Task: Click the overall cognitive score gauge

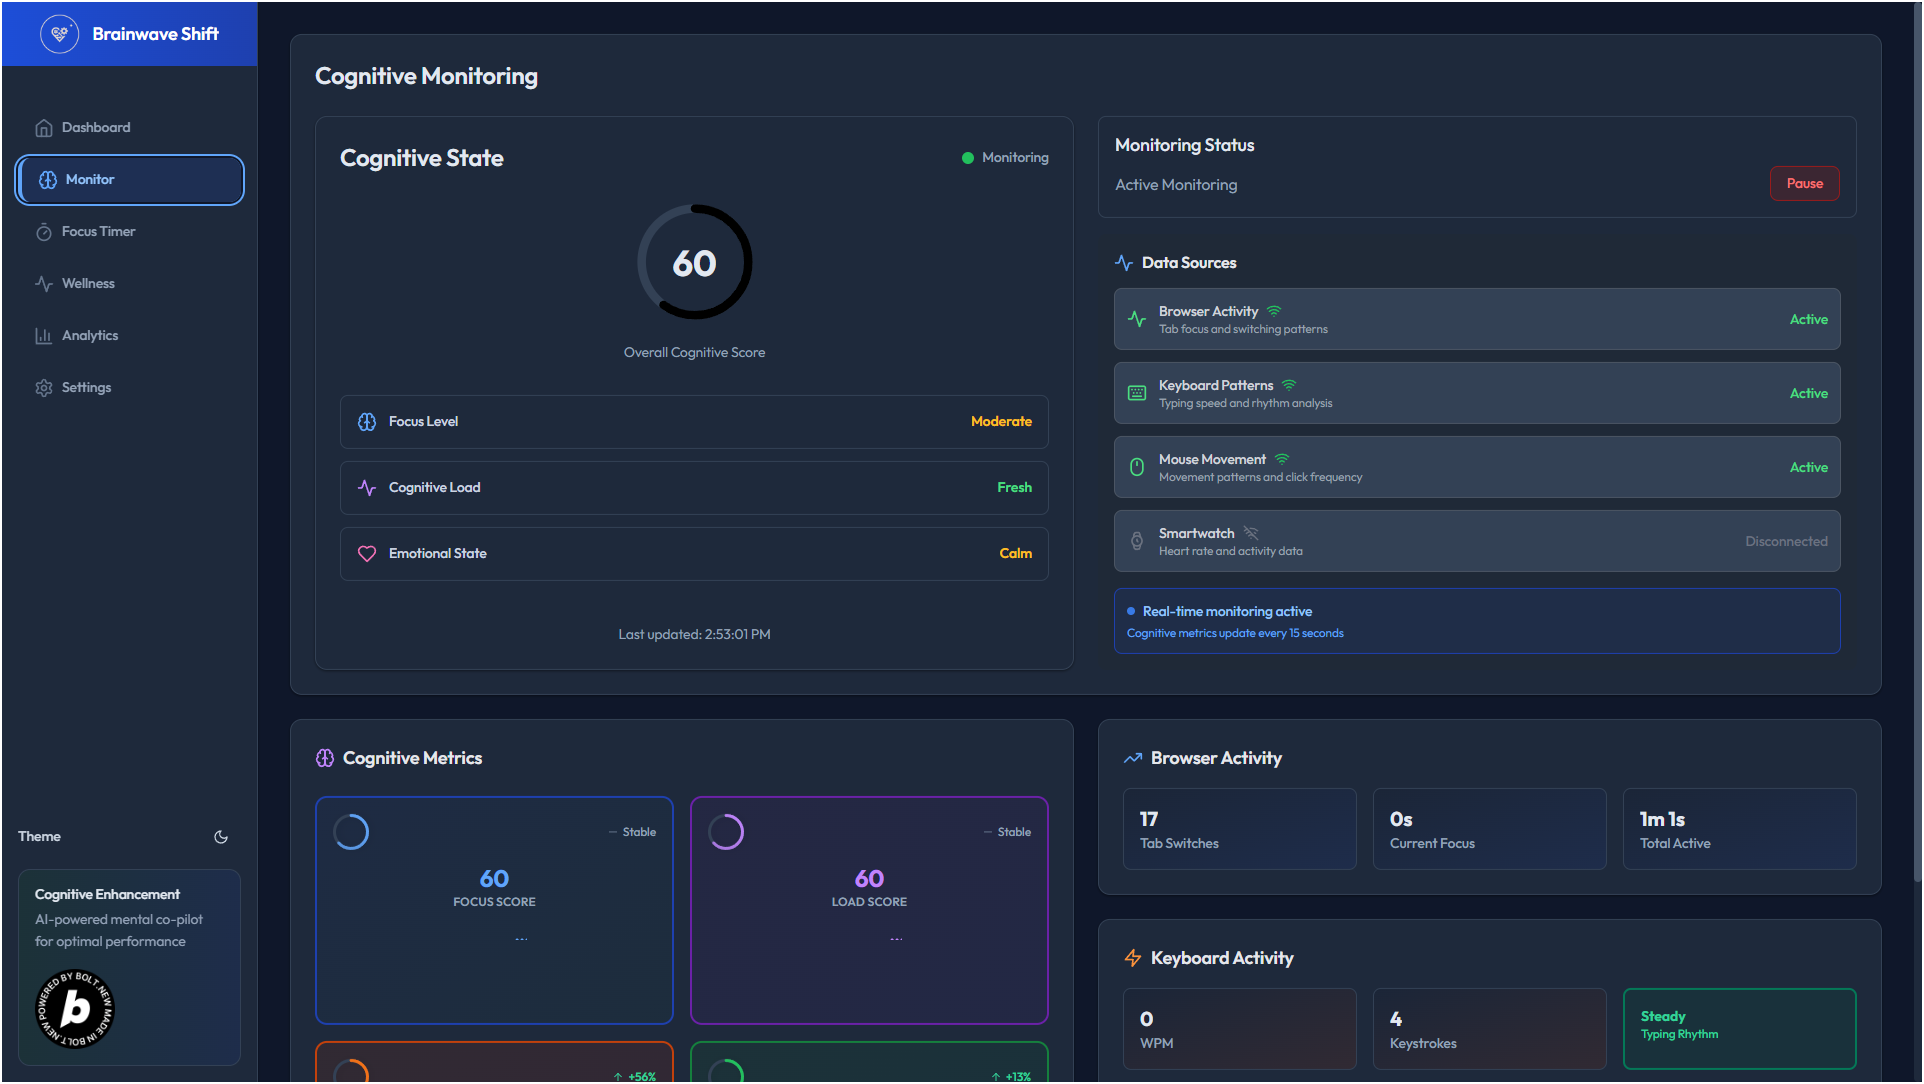Action: (694, 263)
